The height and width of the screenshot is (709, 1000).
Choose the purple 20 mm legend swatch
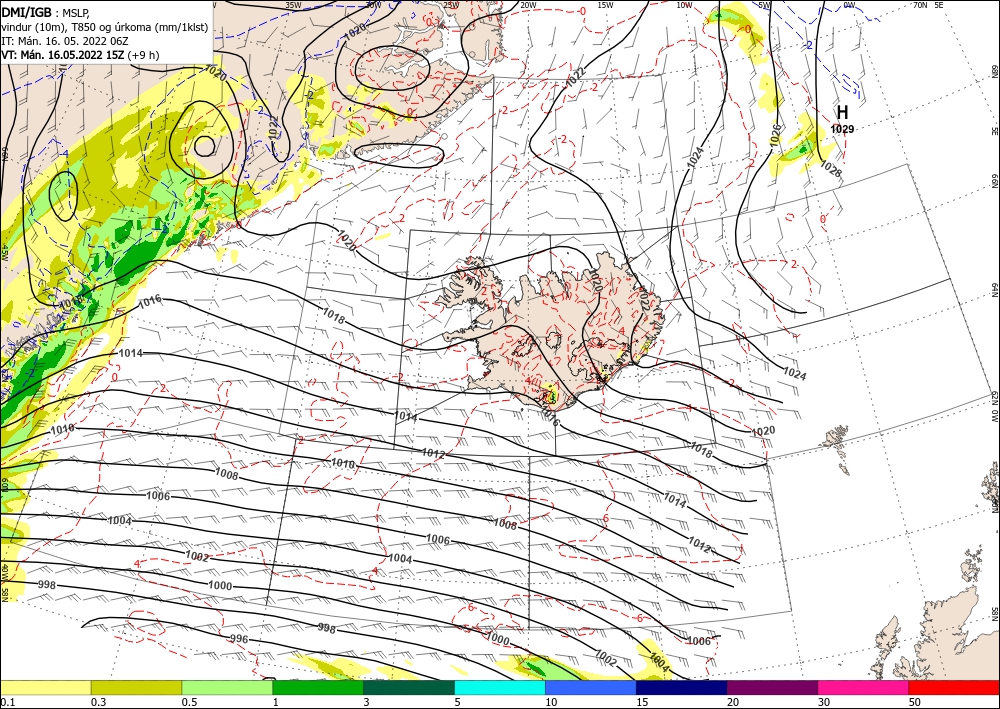772,687
